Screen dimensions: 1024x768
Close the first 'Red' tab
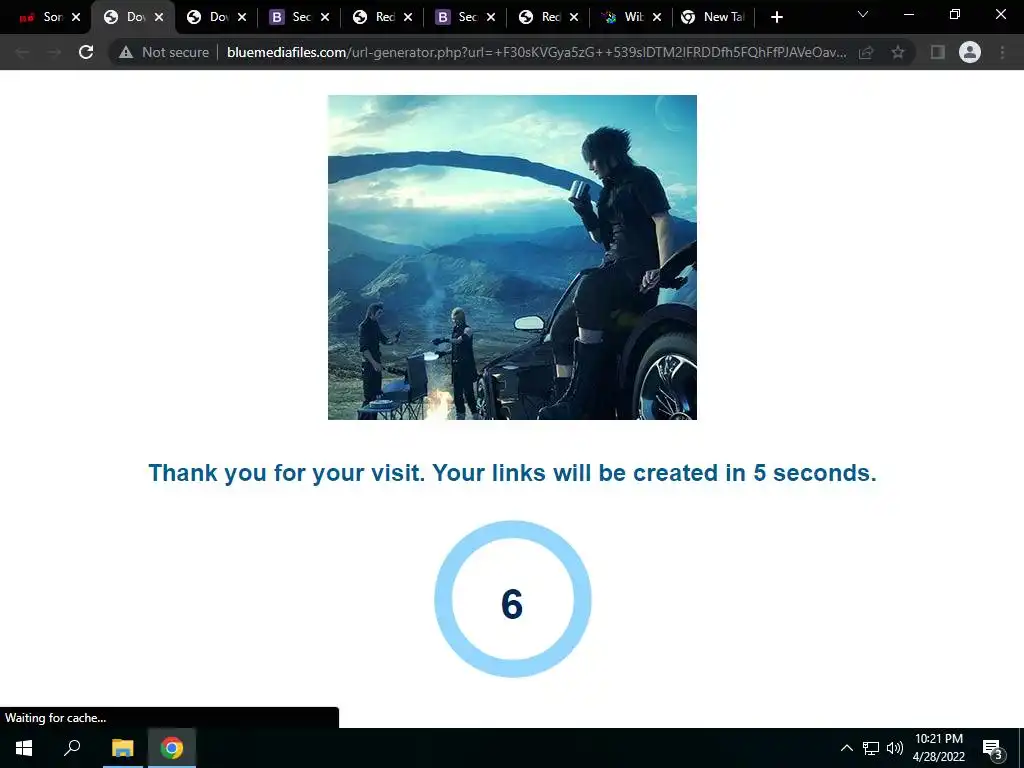[x=408, y=18]
